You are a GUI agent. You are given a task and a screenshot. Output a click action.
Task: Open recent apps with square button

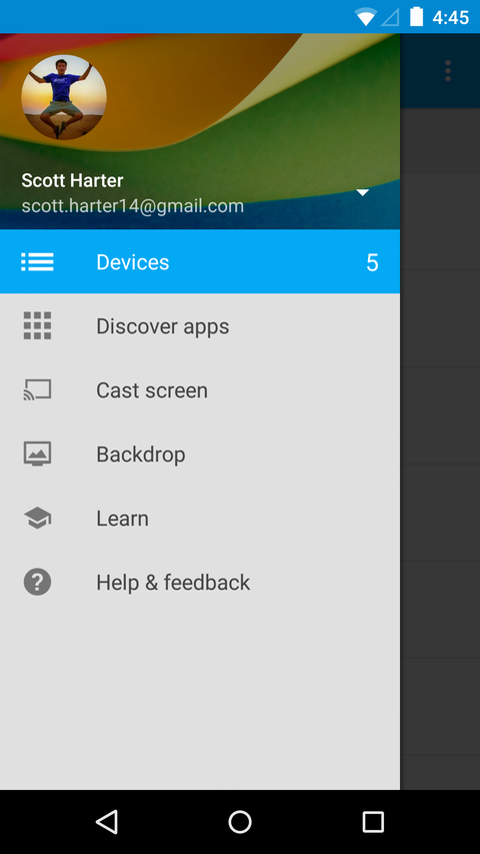[373, 822]
